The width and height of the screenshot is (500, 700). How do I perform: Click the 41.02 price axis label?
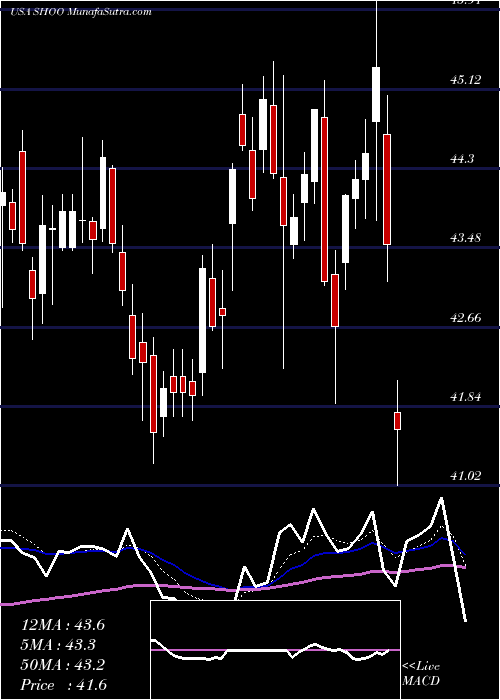pos(466,475)
